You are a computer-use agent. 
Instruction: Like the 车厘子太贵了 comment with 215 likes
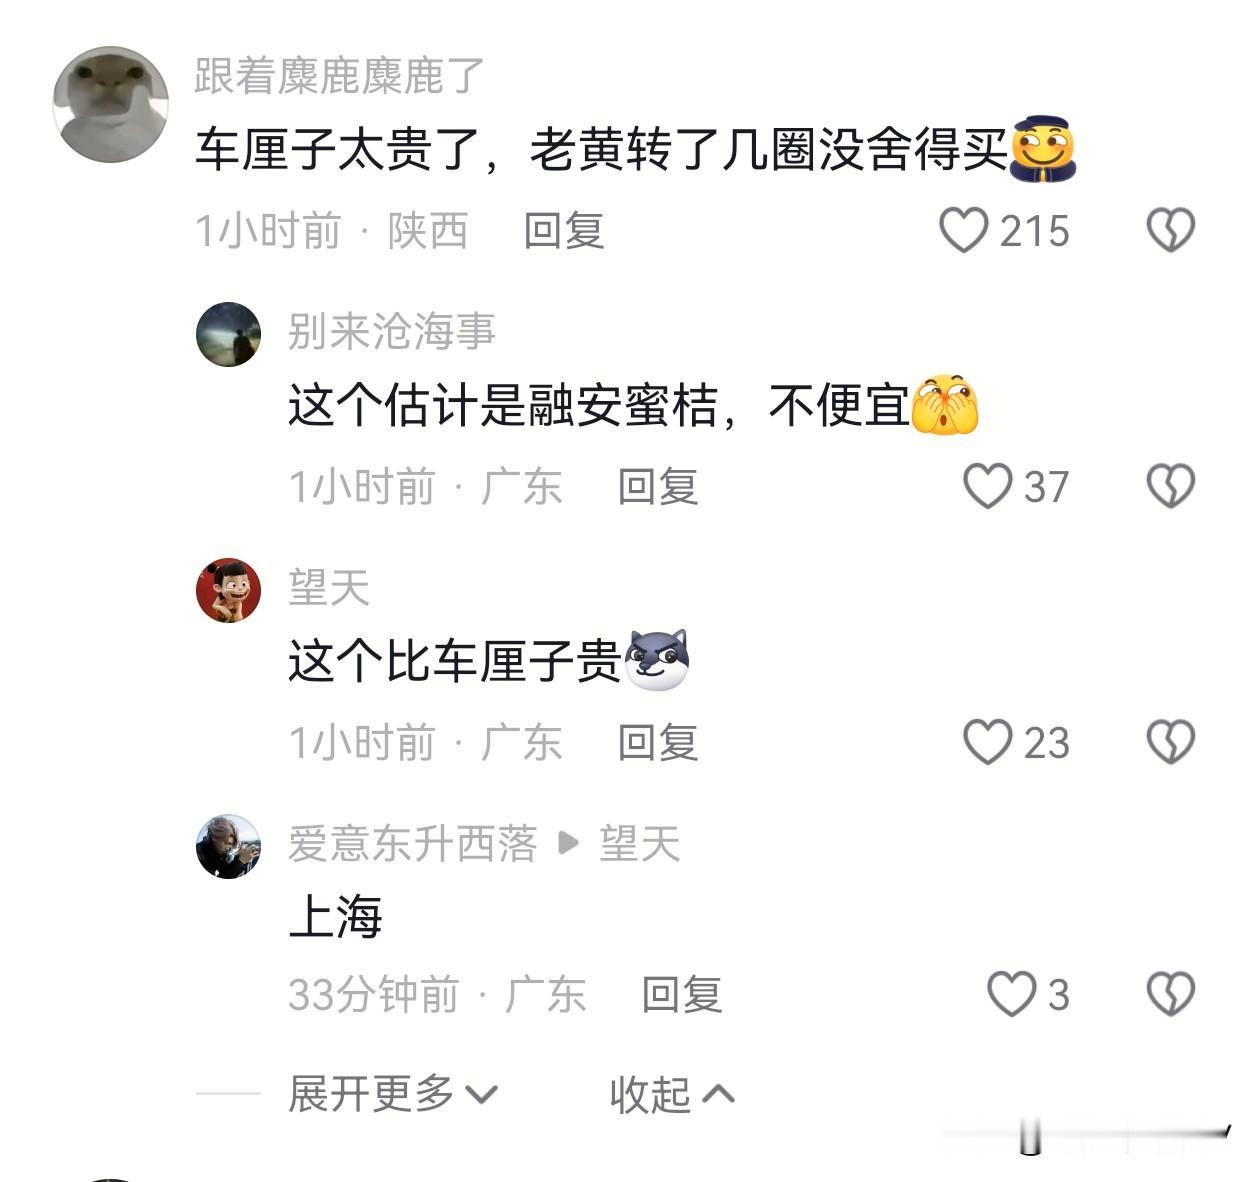click(963, 231)
